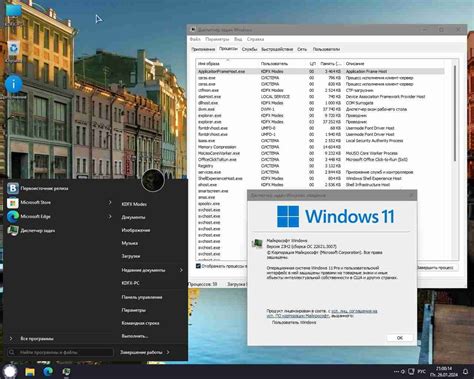Open the Start button on the taskbar
The height and width of the screenshot is (379, 474).
[x=10, y=371]
